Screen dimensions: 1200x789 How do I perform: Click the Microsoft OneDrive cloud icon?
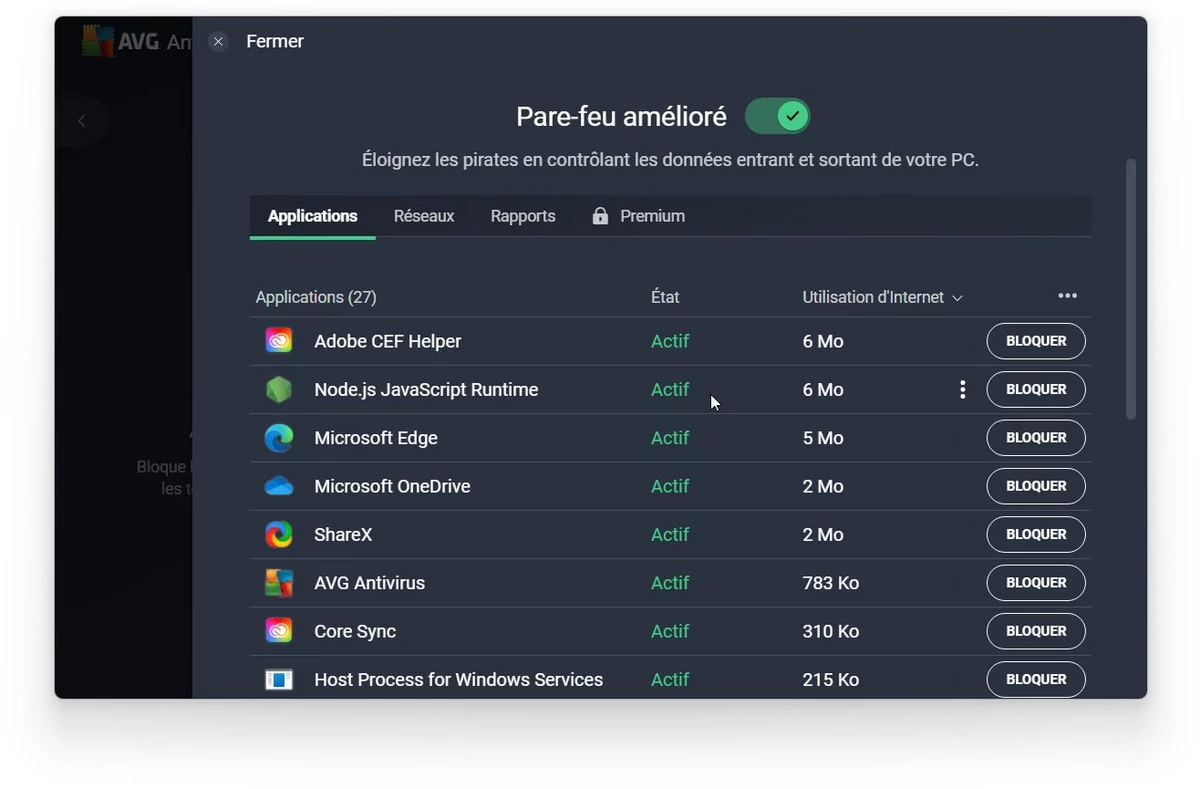[x=278, y=486]
